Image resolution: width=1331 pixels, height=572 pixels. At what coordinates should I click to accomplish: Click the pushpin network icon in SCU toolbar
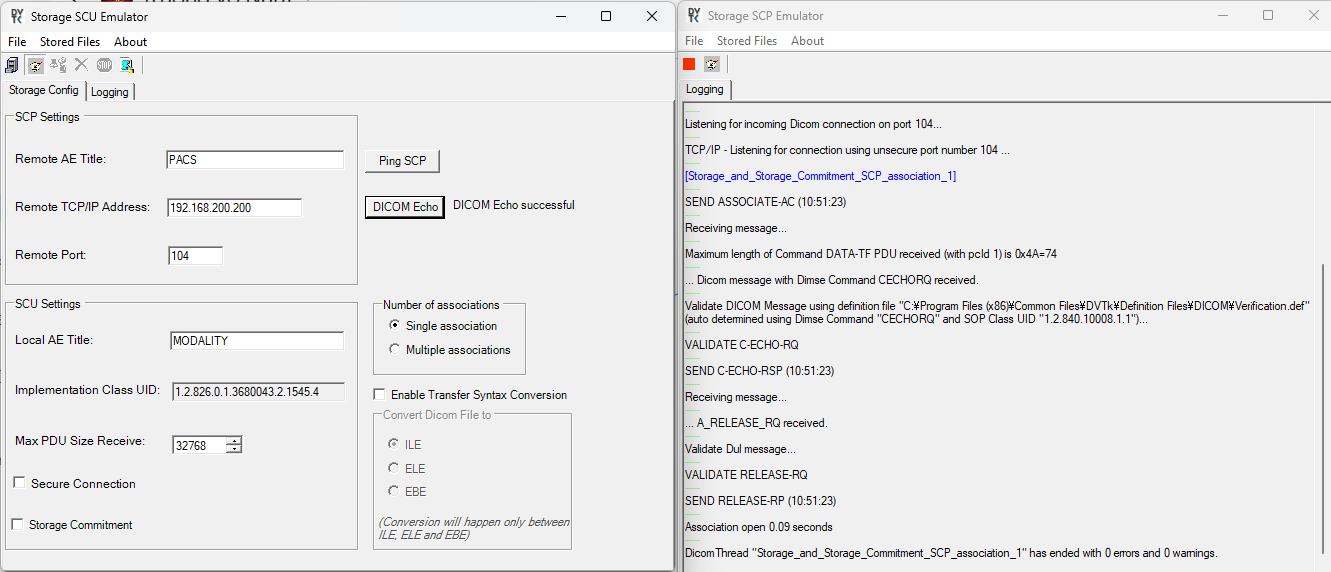58,65
